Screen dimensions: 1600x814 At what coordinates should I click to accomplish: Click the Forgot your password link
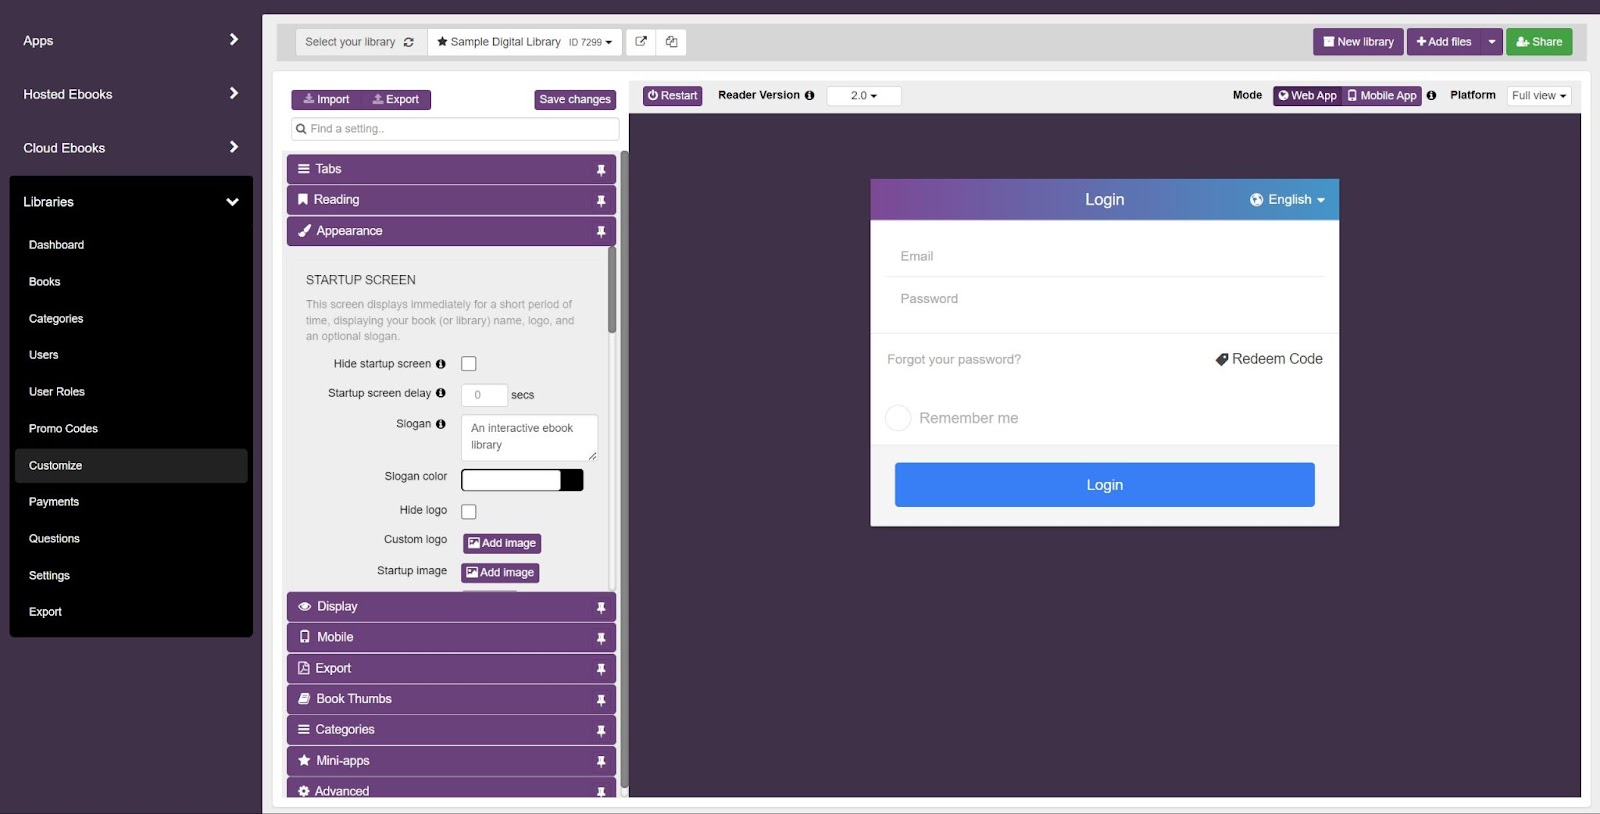[953, 360]
